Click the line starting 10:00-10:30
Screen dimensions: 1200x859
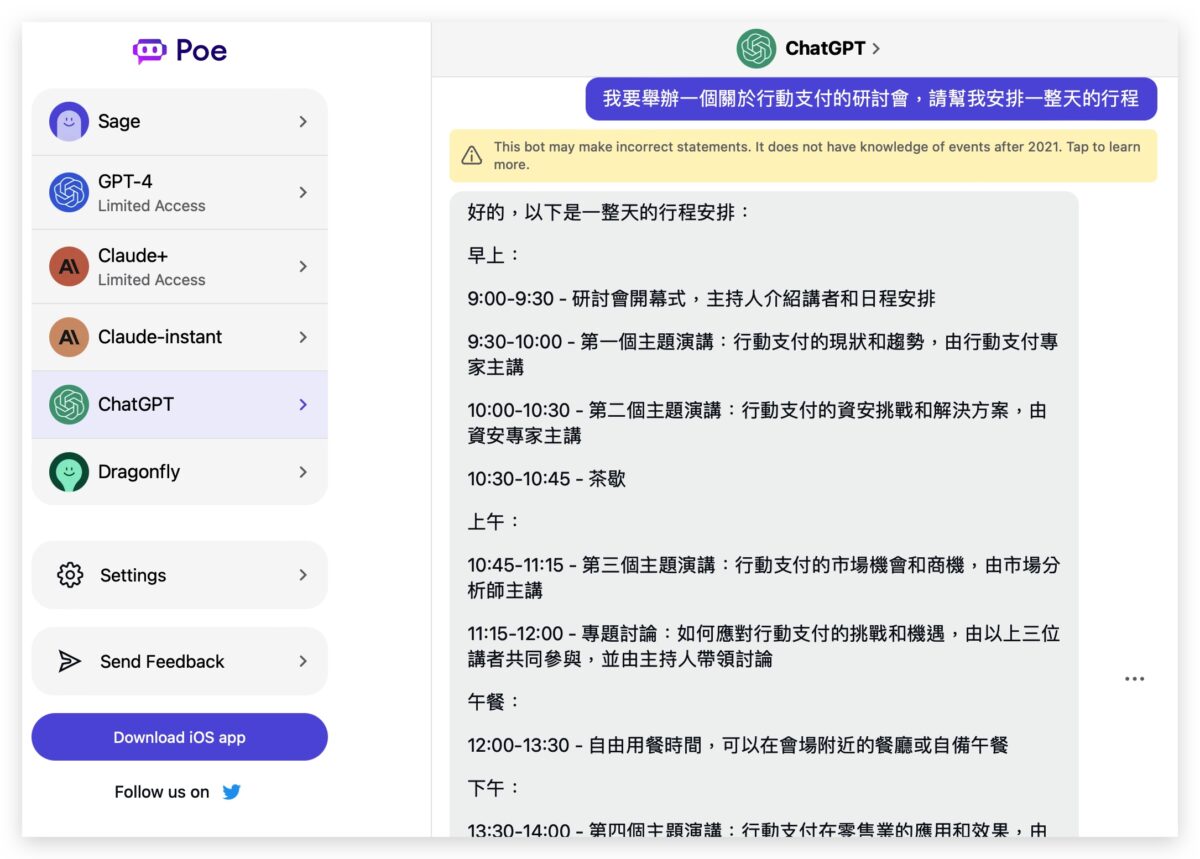pos(757,423)
